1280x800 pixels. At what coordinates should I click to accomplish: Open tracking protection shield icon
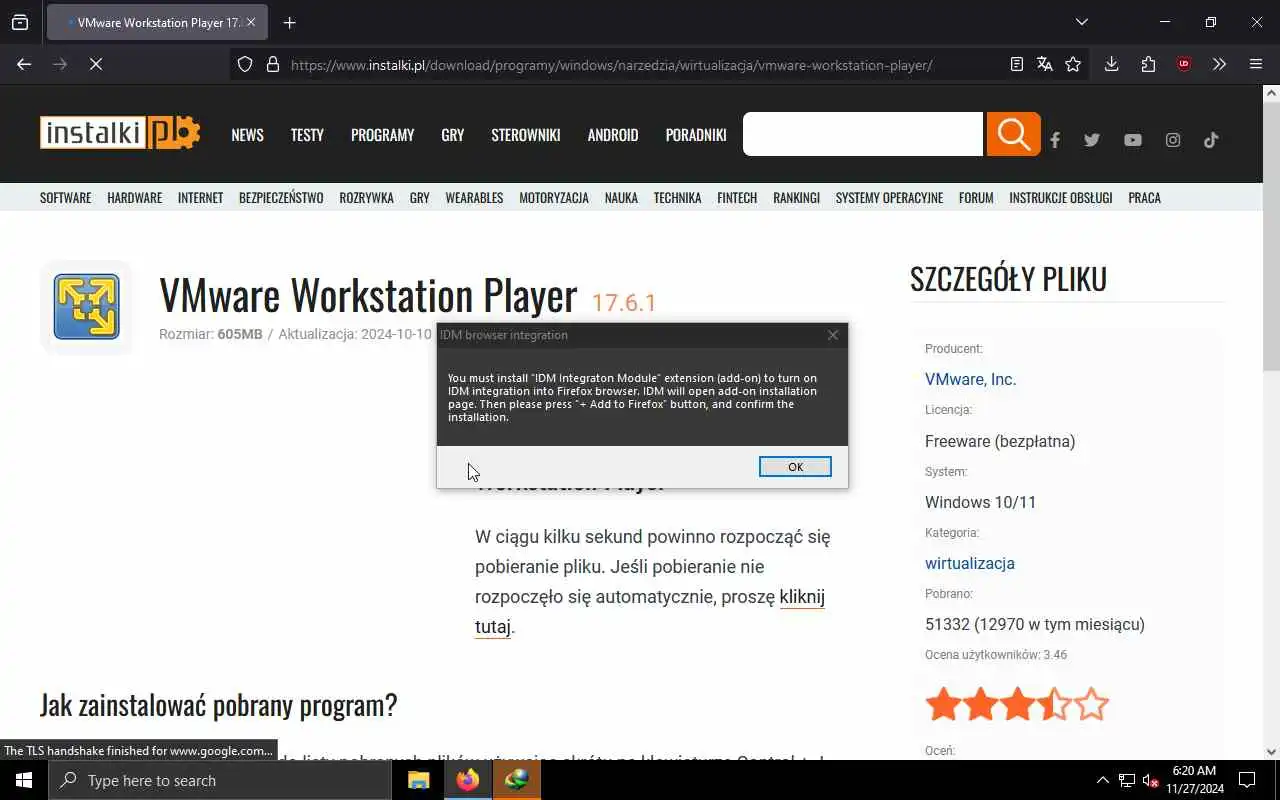click(x=245, y=64)
